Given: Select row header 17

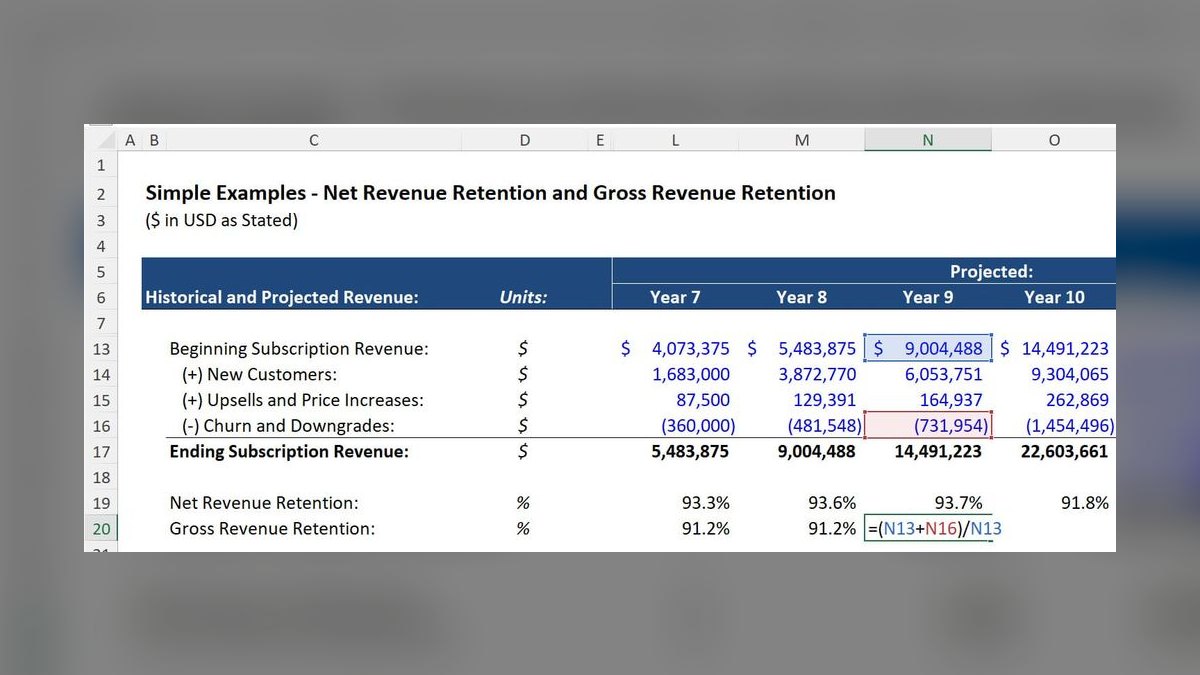Looking at the screenshot, I should tap(101, 452).
